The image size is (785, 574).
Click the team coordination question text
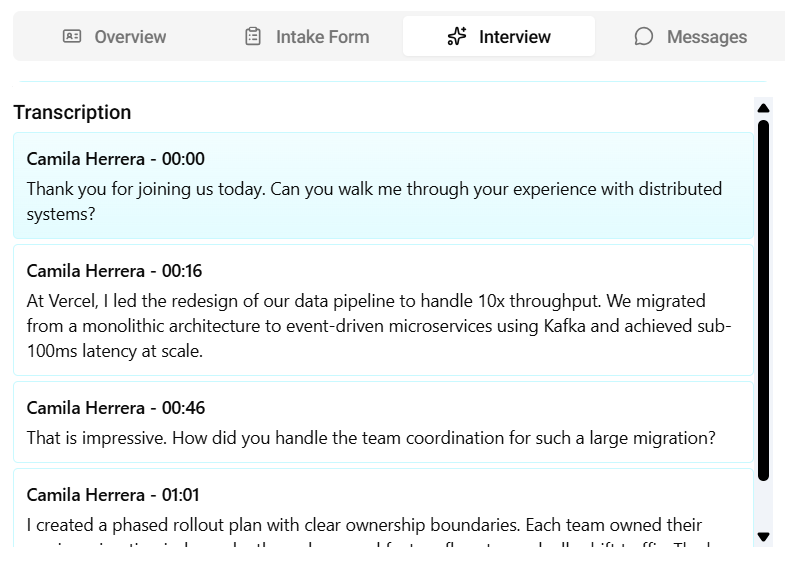(x=370, y=438)
